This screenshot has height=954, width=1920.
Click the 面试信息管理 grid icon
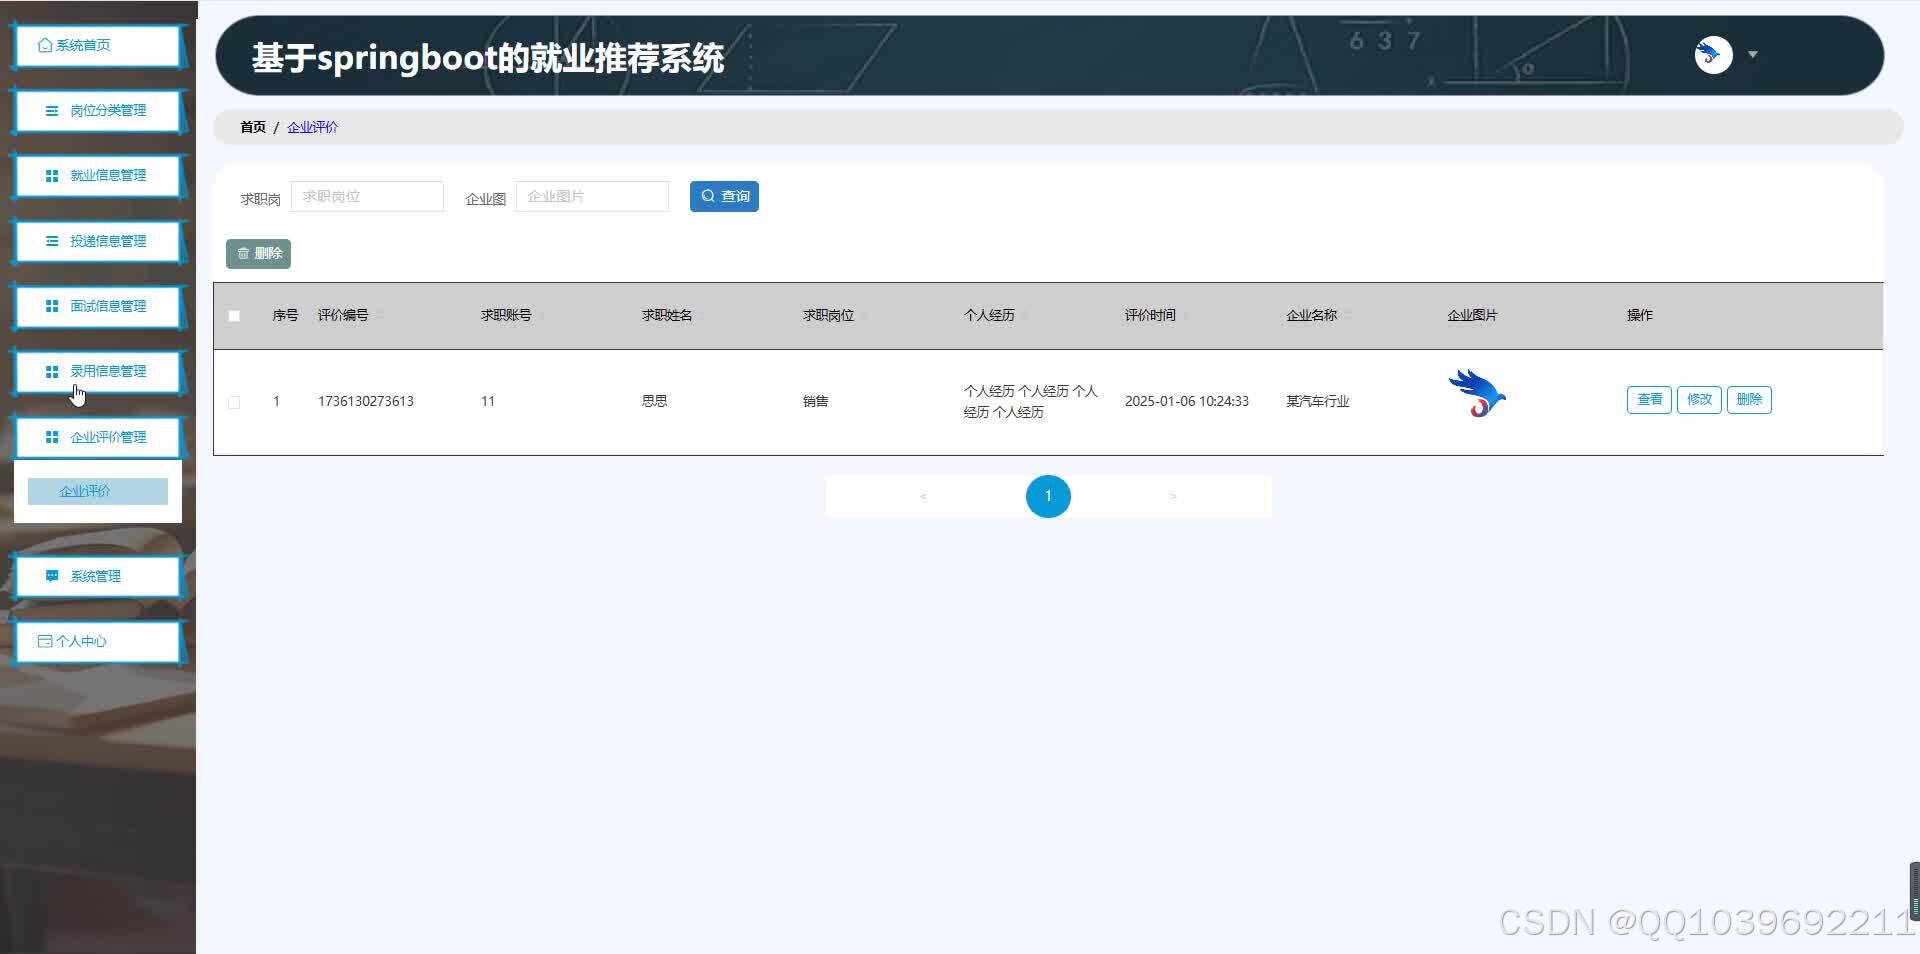[52, 306]
